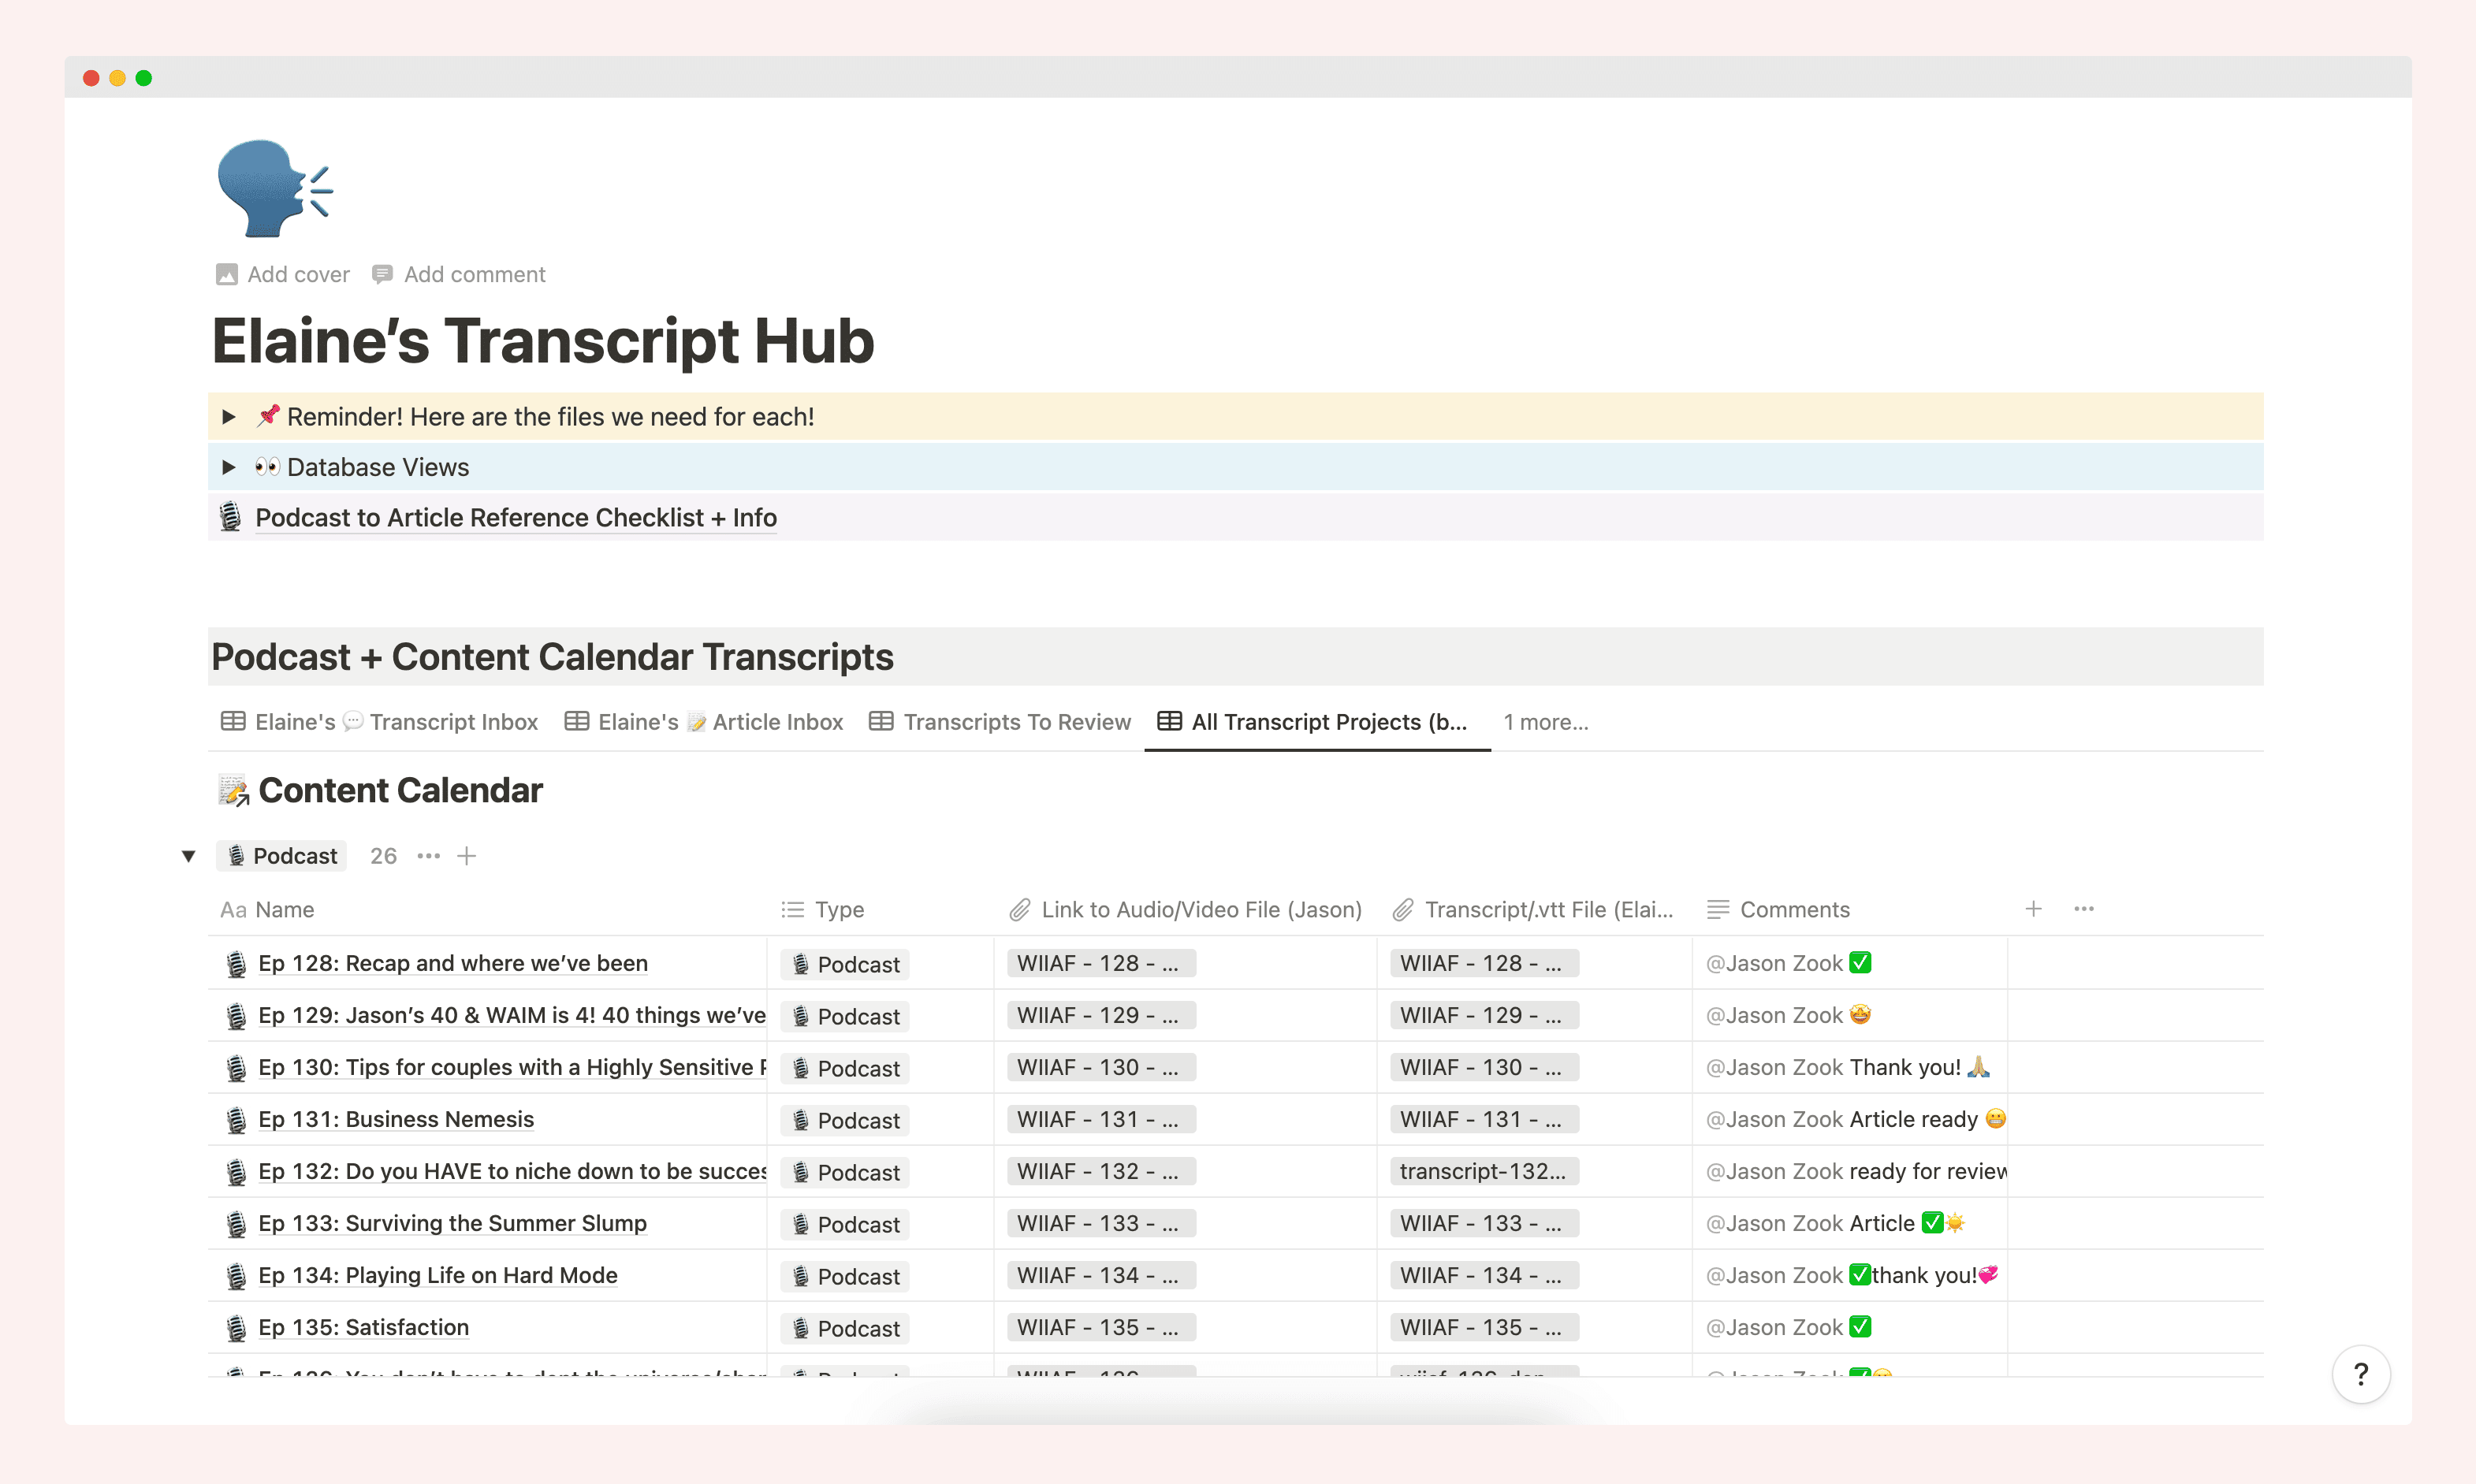Screen dimensions: 2476x1484
Task: Collapse the Podcast group triangle
Action: (189, 856)
